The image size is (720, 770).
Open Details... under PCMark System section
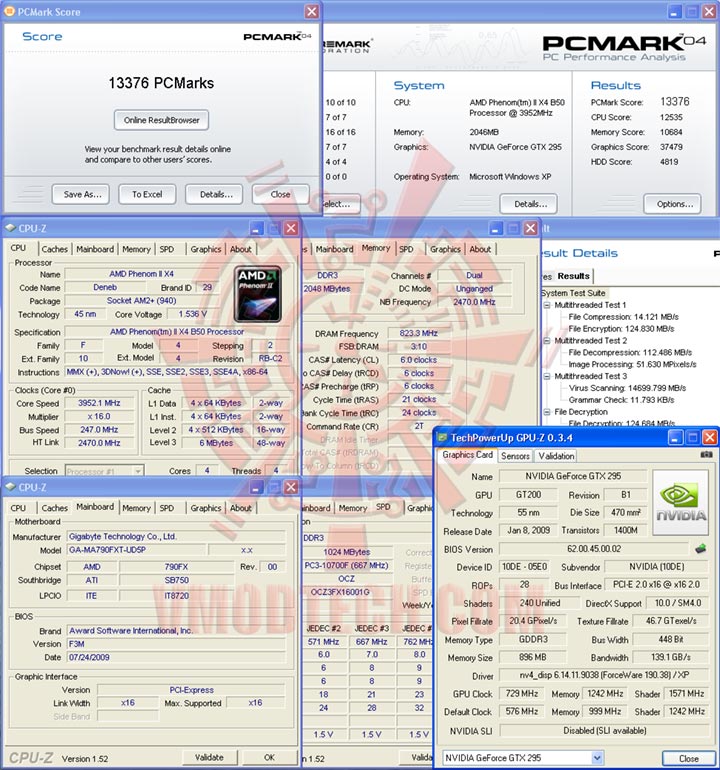[x=528, y=204]
